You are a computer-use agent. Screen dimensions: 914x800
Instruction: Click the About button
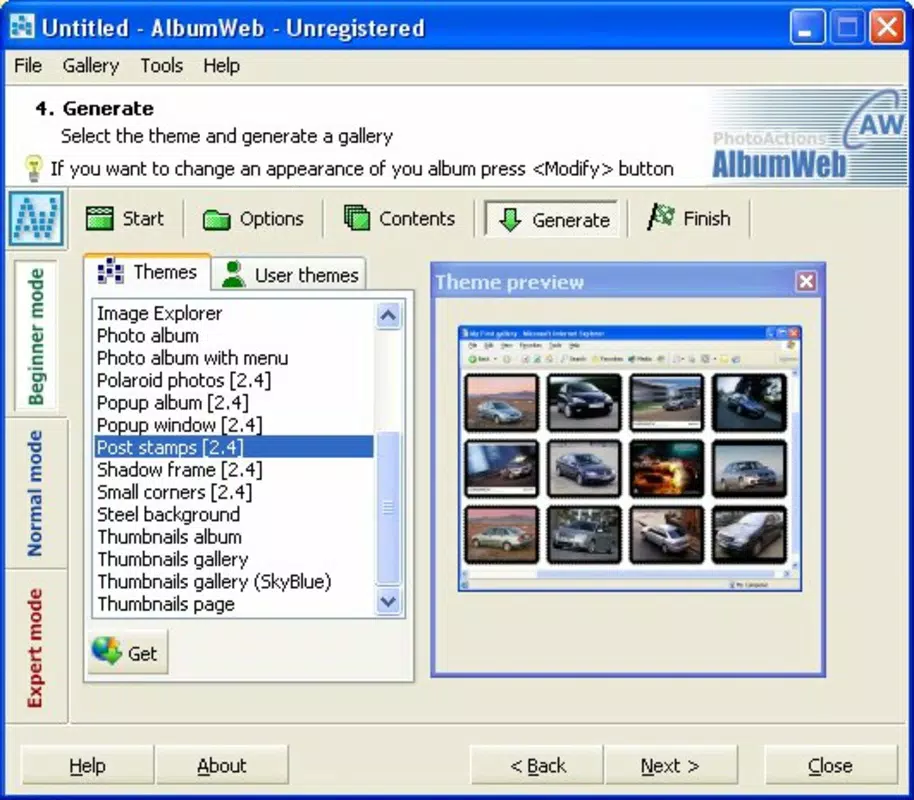click(x=222, y=765)
